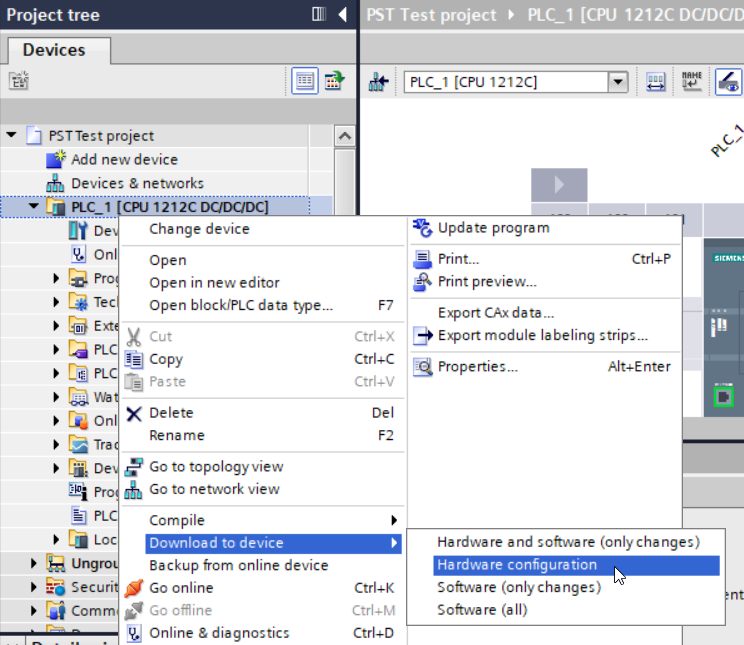Image resolution: width=744 pixels, height=645 pixels.
Task: Open Devices & networks tree item
Action: (137, 183)
